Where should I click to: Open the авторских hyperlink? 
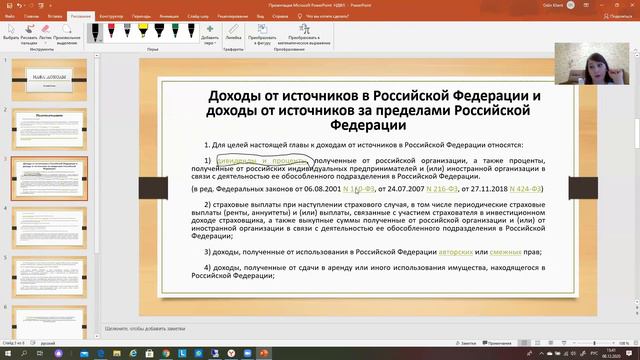[456, 252]
